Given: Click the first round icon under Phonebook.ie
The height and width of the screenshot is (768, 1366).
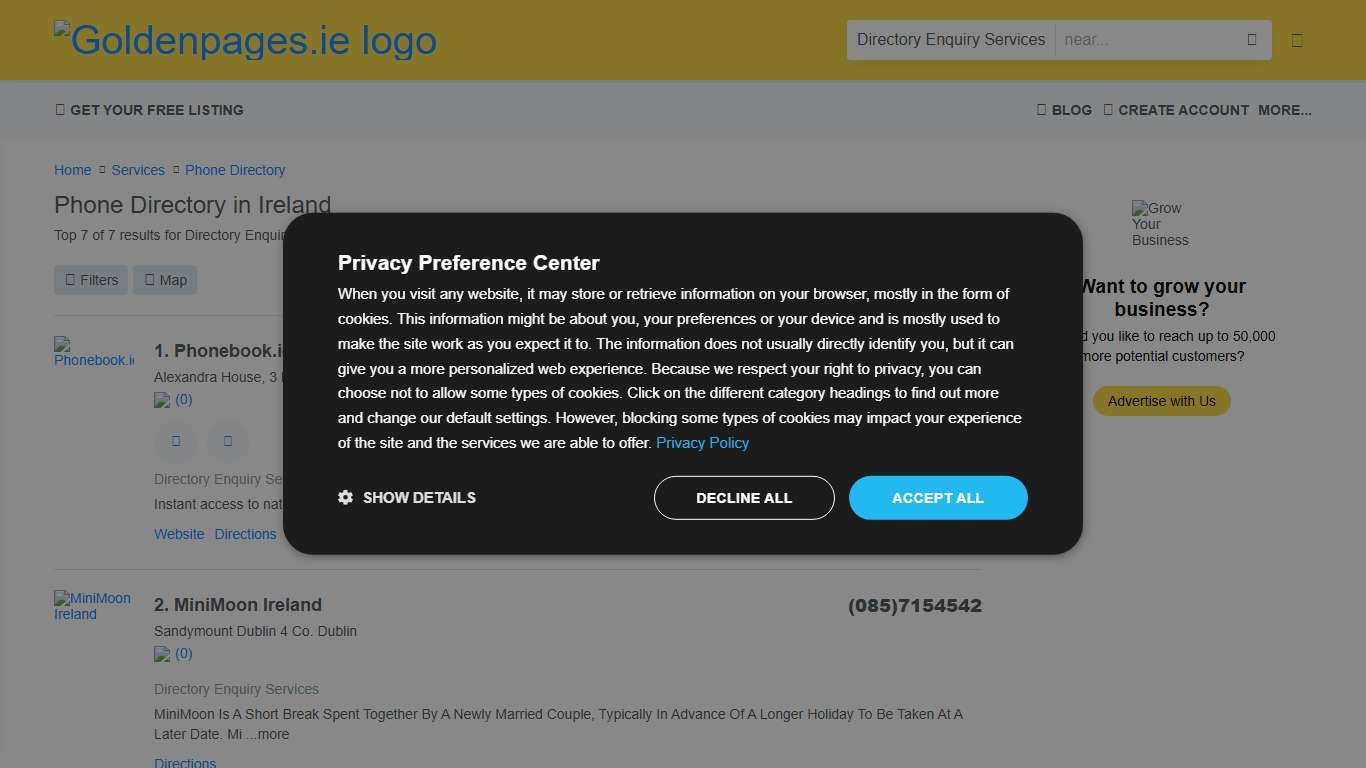Looking at the screenshot, I should click(x=176, y=441).
